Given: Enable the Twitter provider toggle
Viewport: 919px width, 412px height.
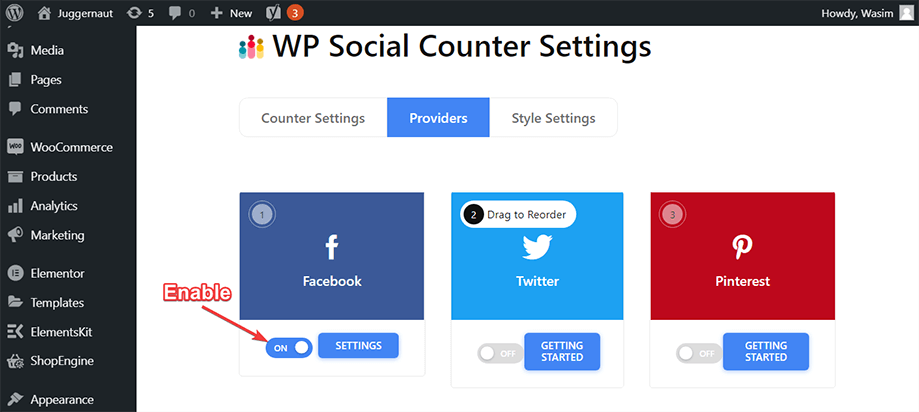Looking at the screenshot, I should point(500,353).
